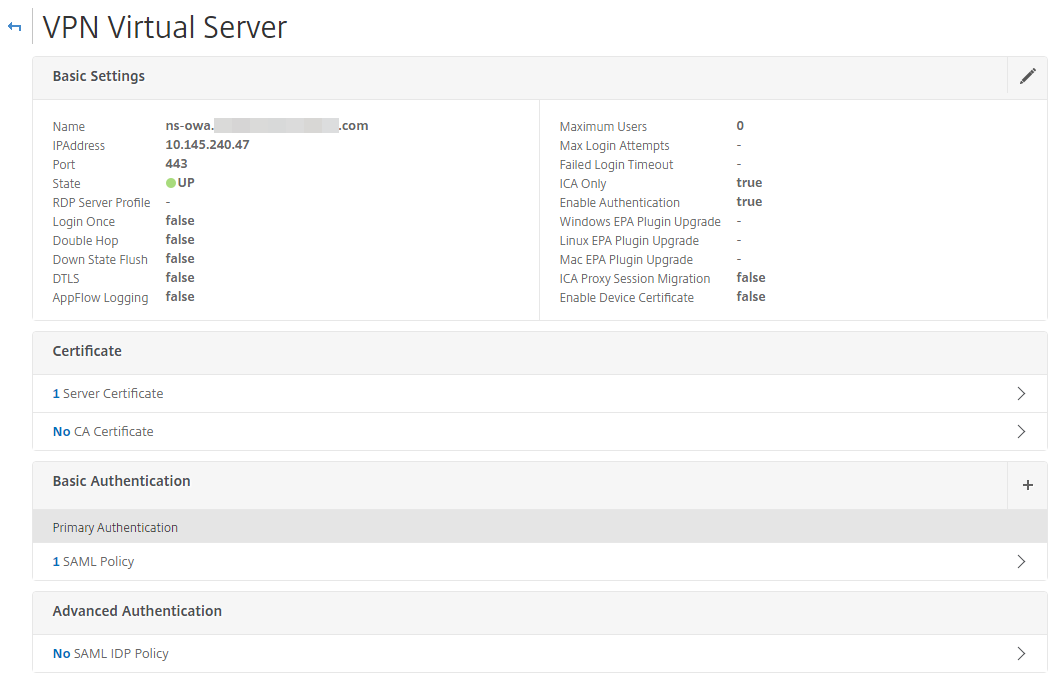Click the No SAML IDP Policy link
Screen dimensions: 1054x674
pyautogui.click(x=110, y=654)
